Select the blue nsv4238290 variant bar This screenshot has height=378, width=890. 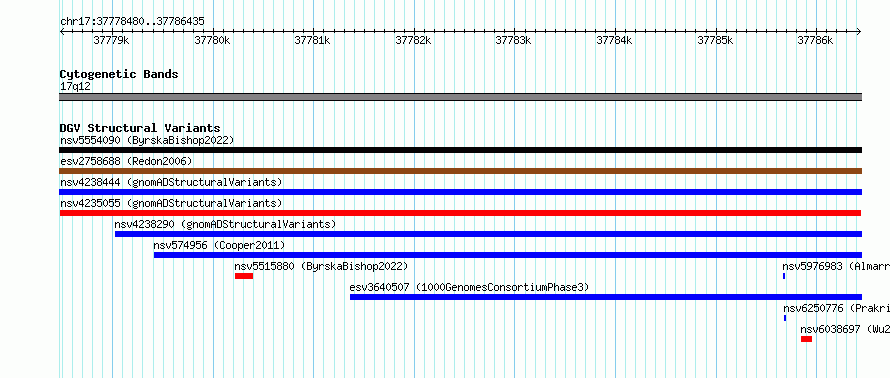coord(488,234)
